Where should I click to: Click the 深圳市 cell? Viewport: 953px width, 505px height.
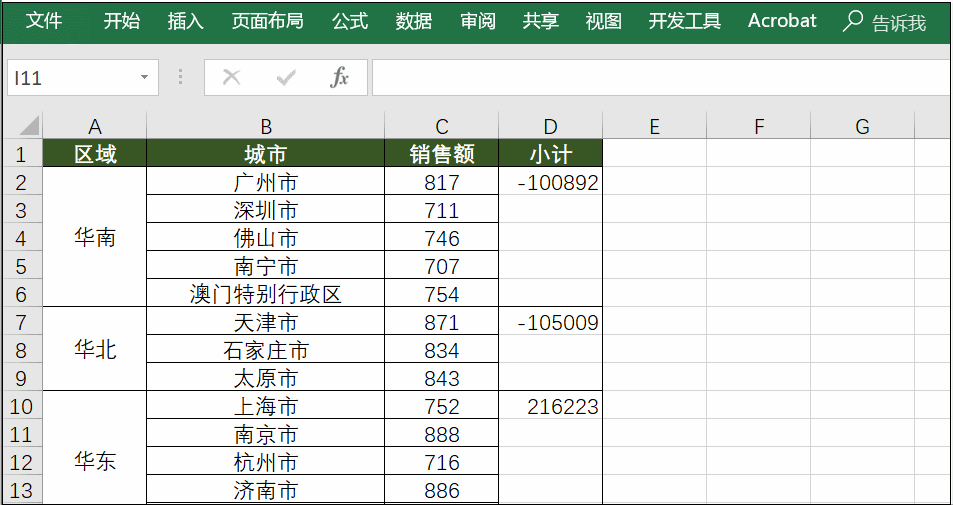coord(266,210)
